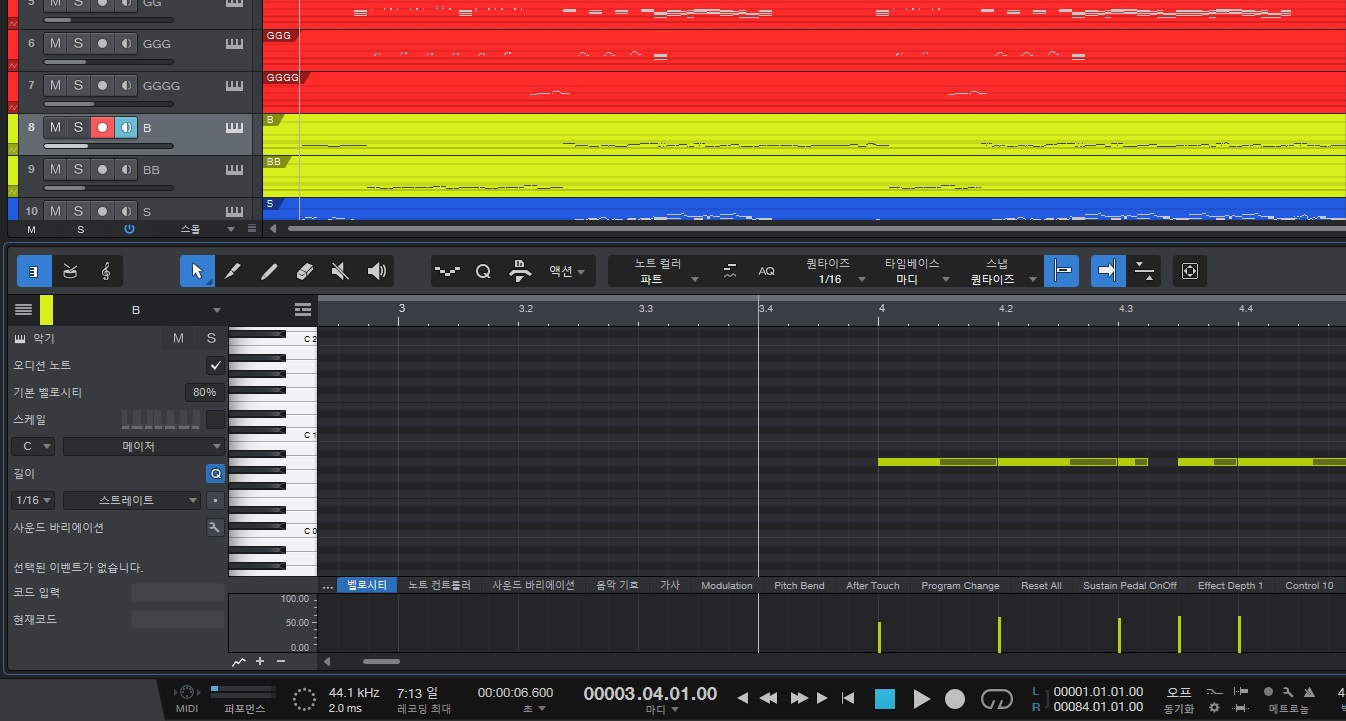Select the 노트 컨트롤러 tab

coord(439,585)
